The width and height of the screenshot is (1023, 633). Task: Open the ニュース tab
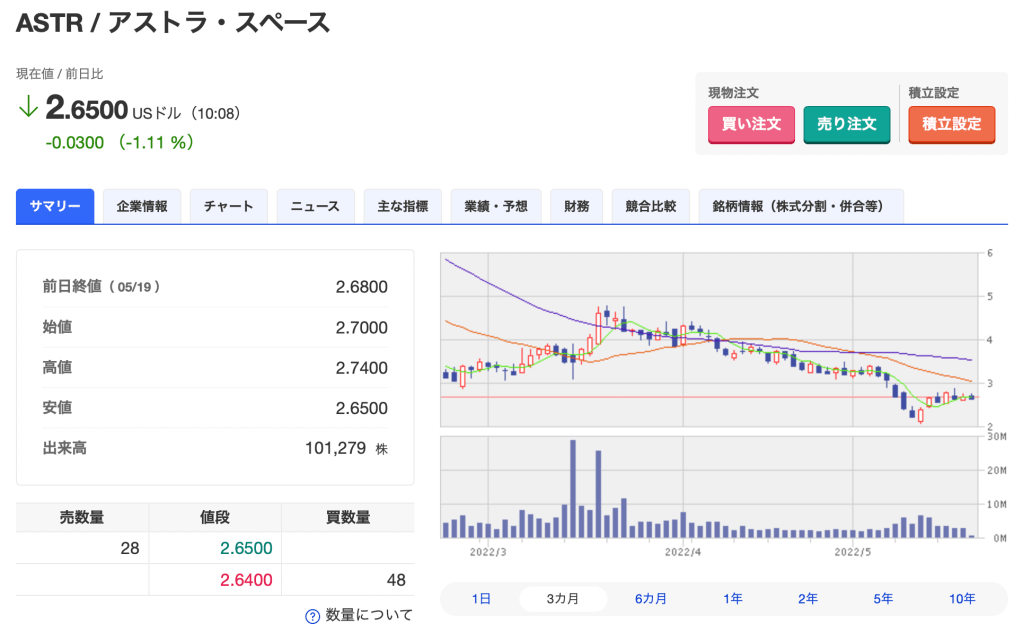315,207
